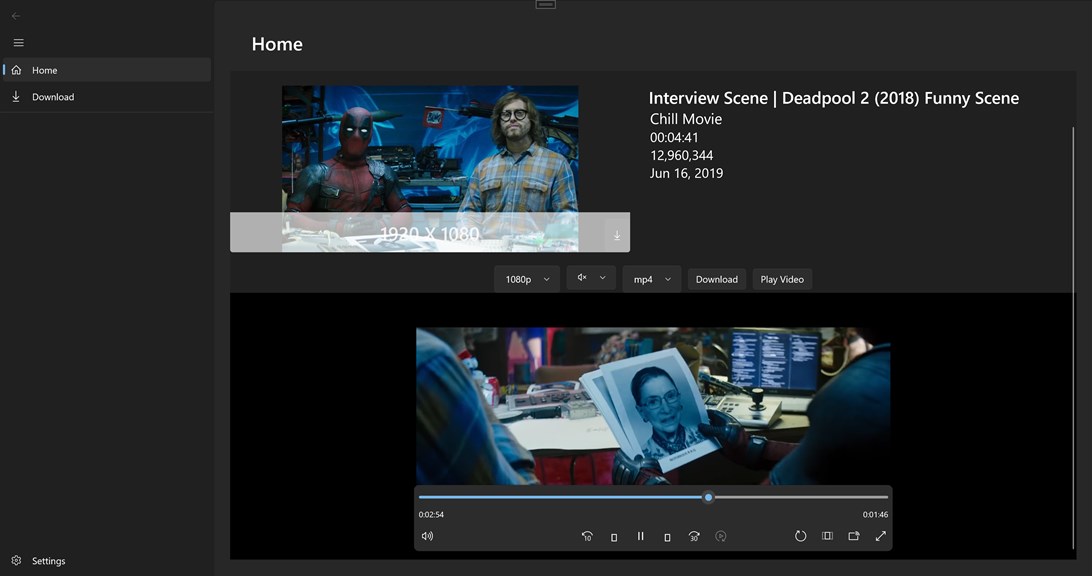Pause the video playback
The width and height of the screenshot is (1092, 576).
coord(641,536)
